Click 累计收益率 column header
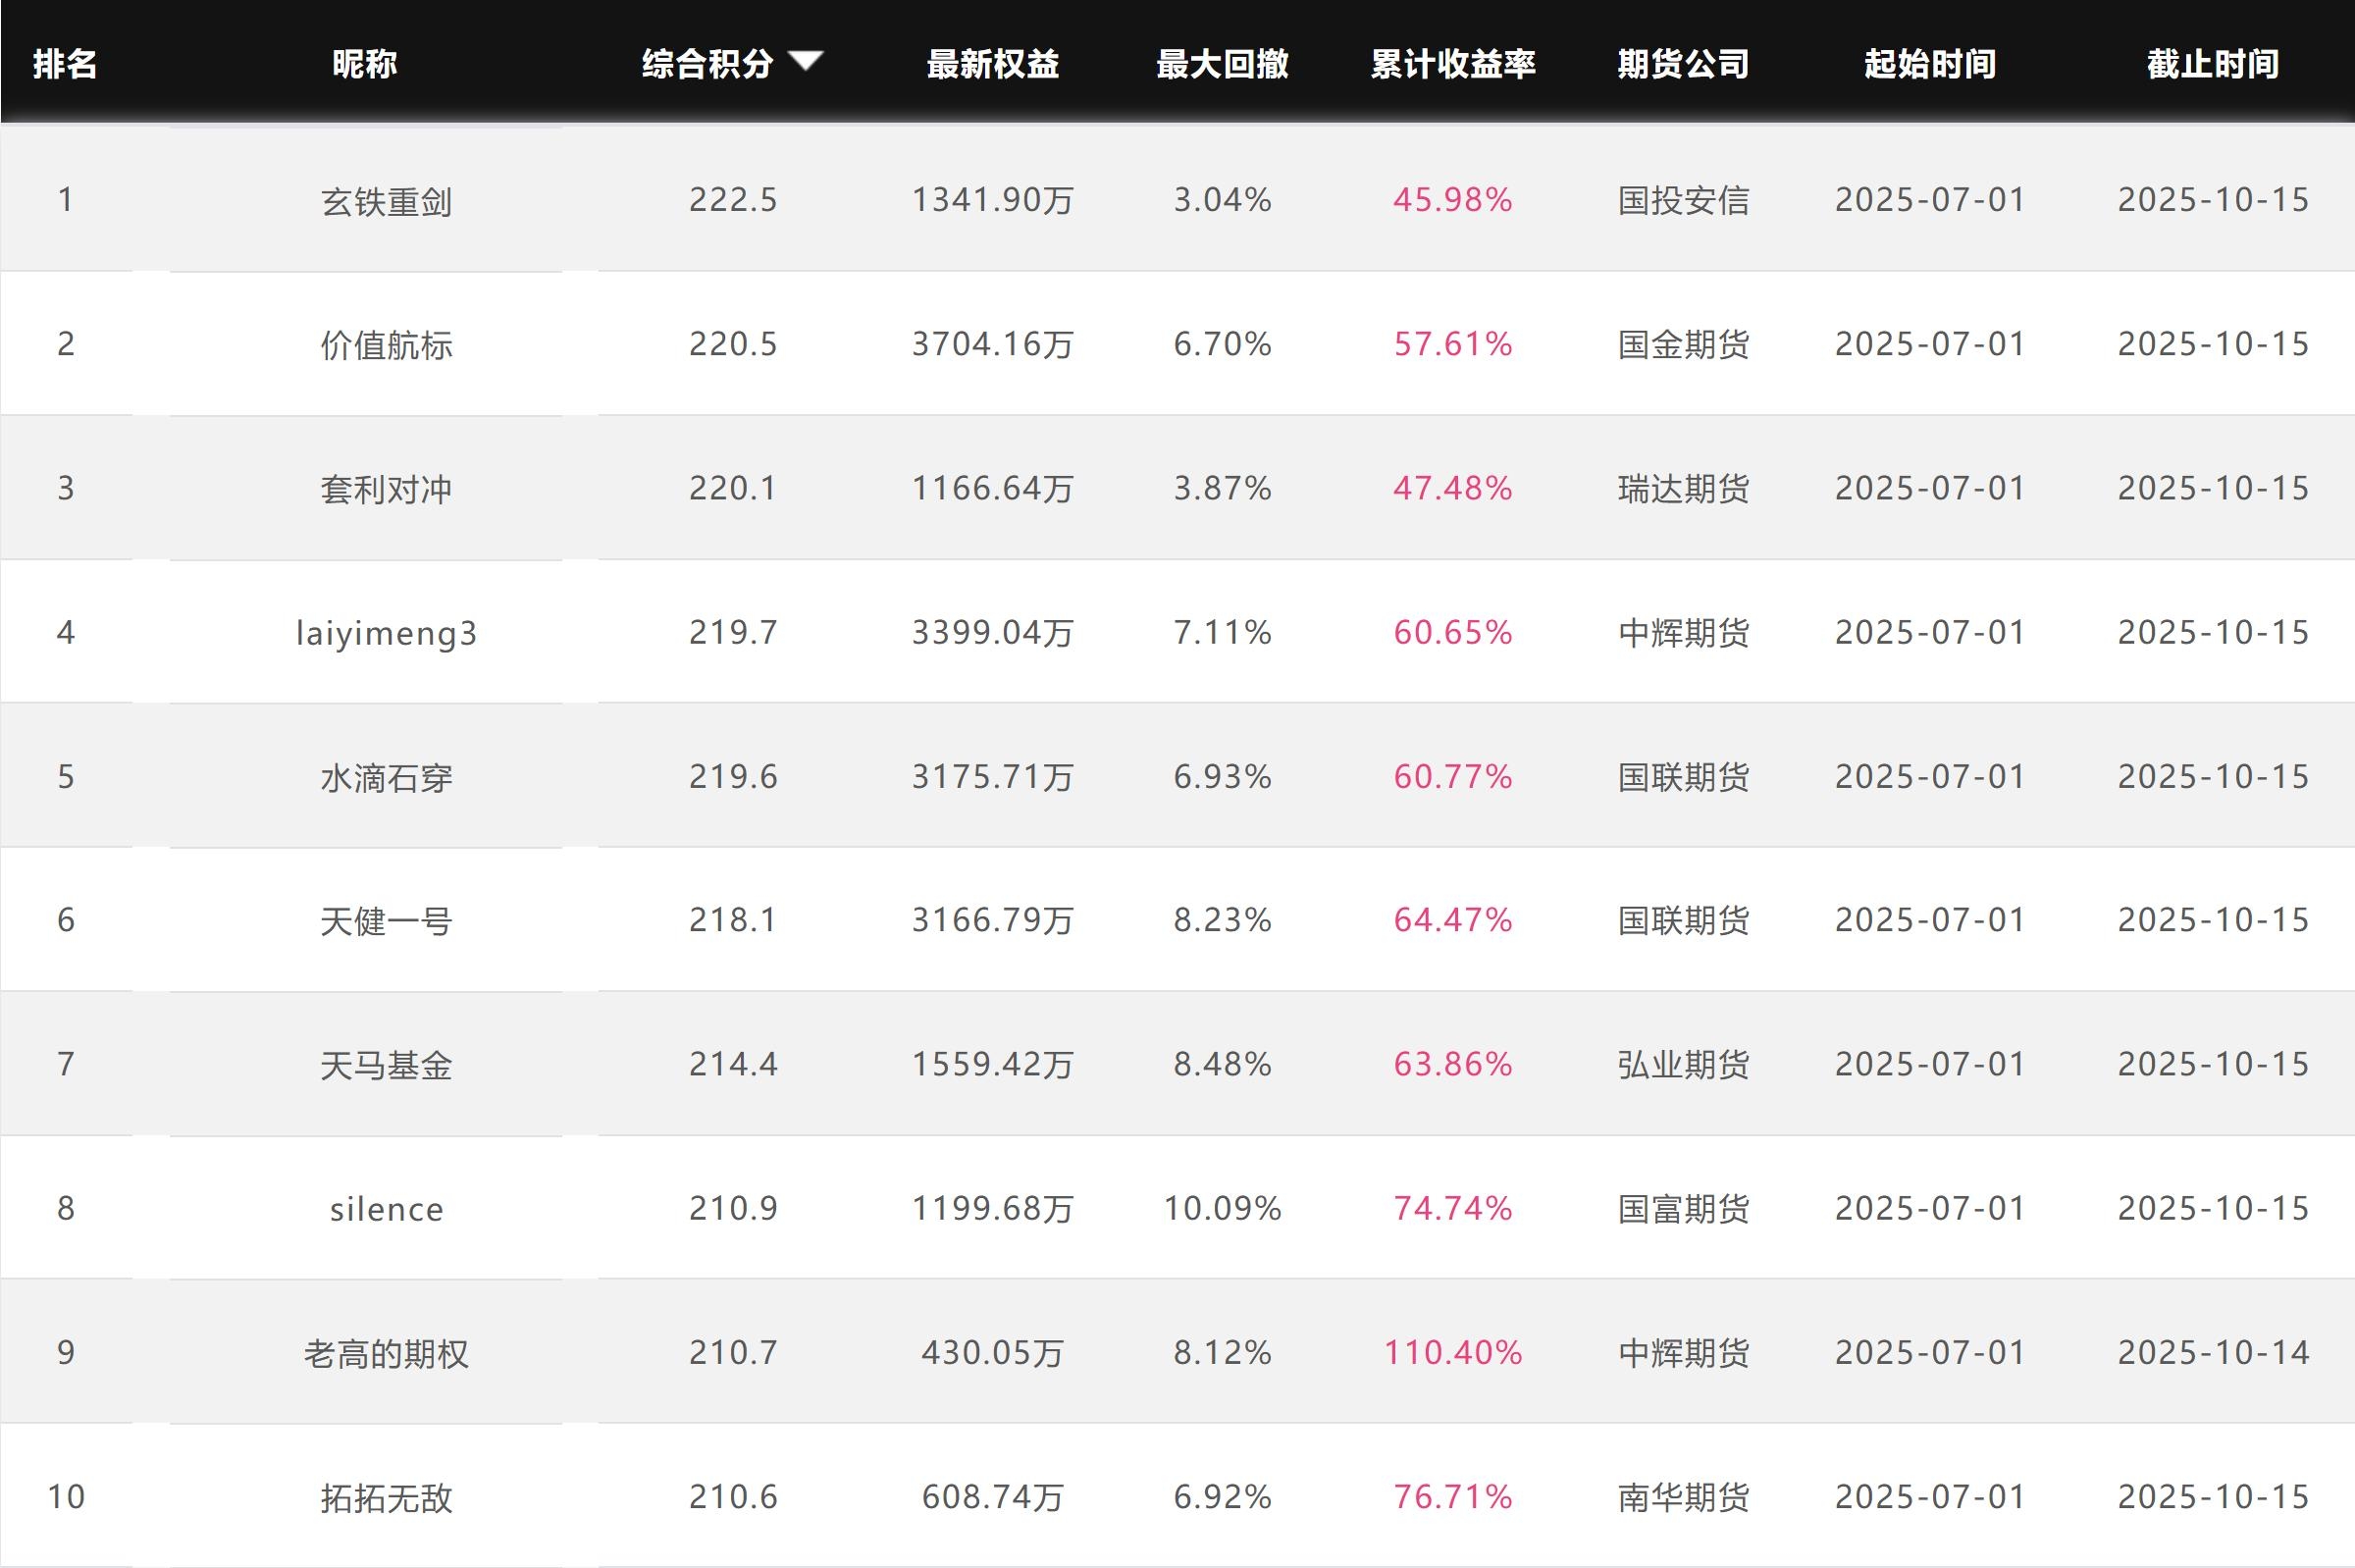 [1452, 64]
